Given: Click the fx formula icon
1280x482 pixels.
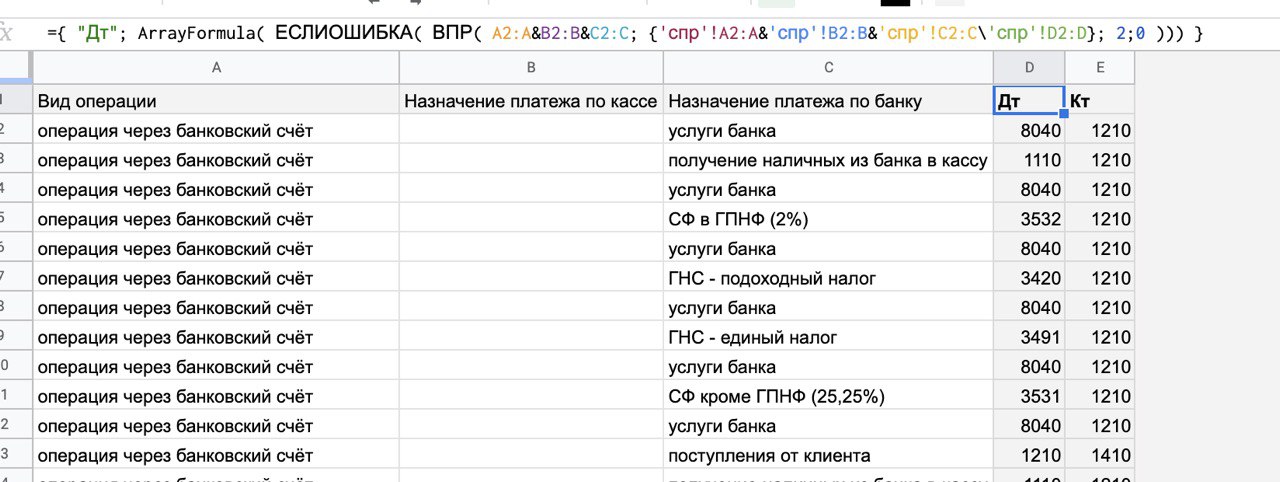Looking at the screenshot, I should click(x=6, y=32).
